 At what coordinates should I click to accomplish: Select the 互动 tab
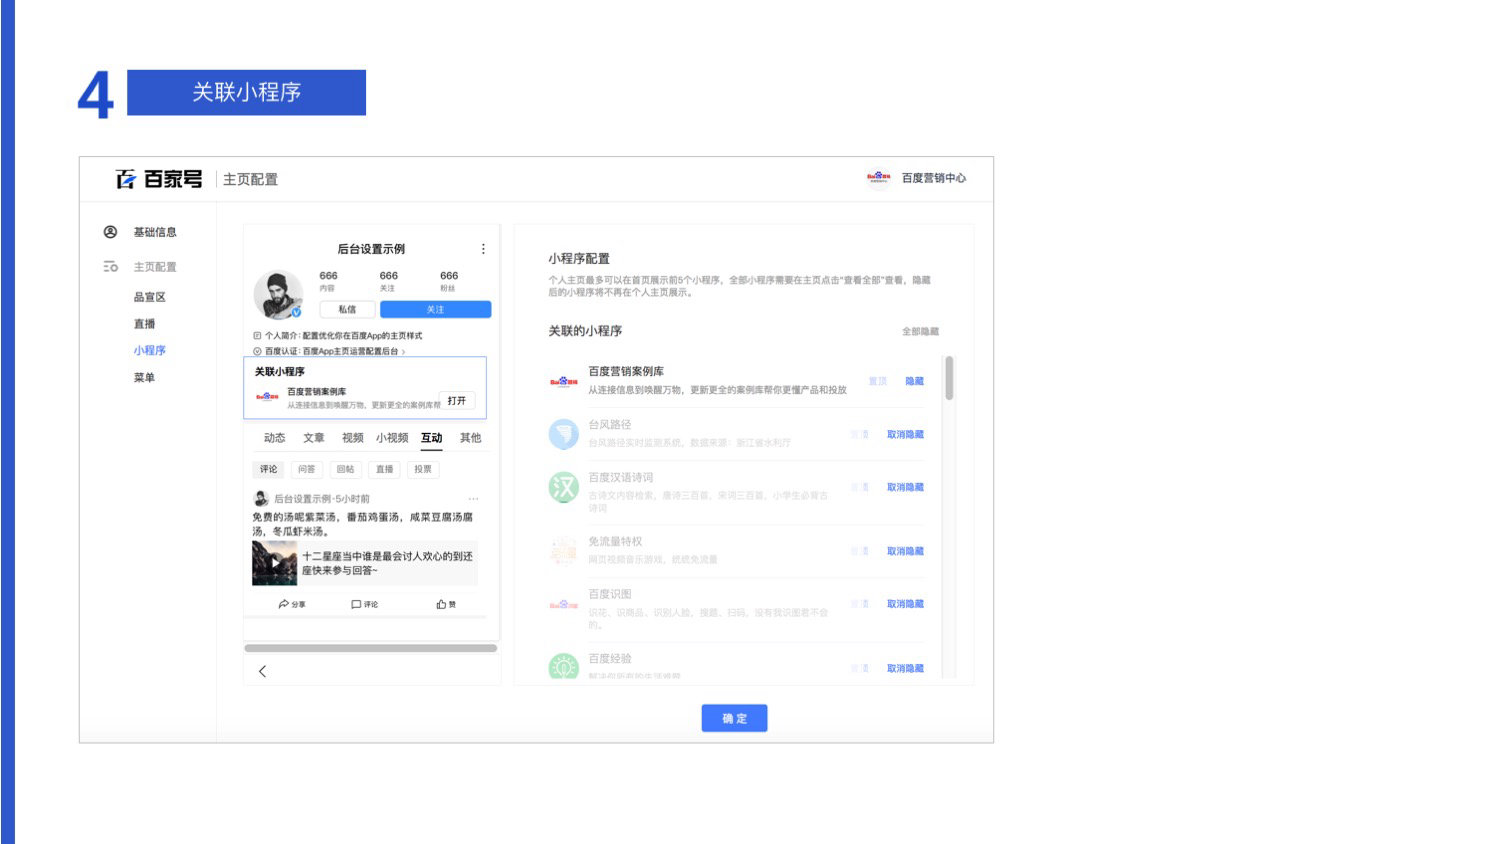tap(432, 438)
